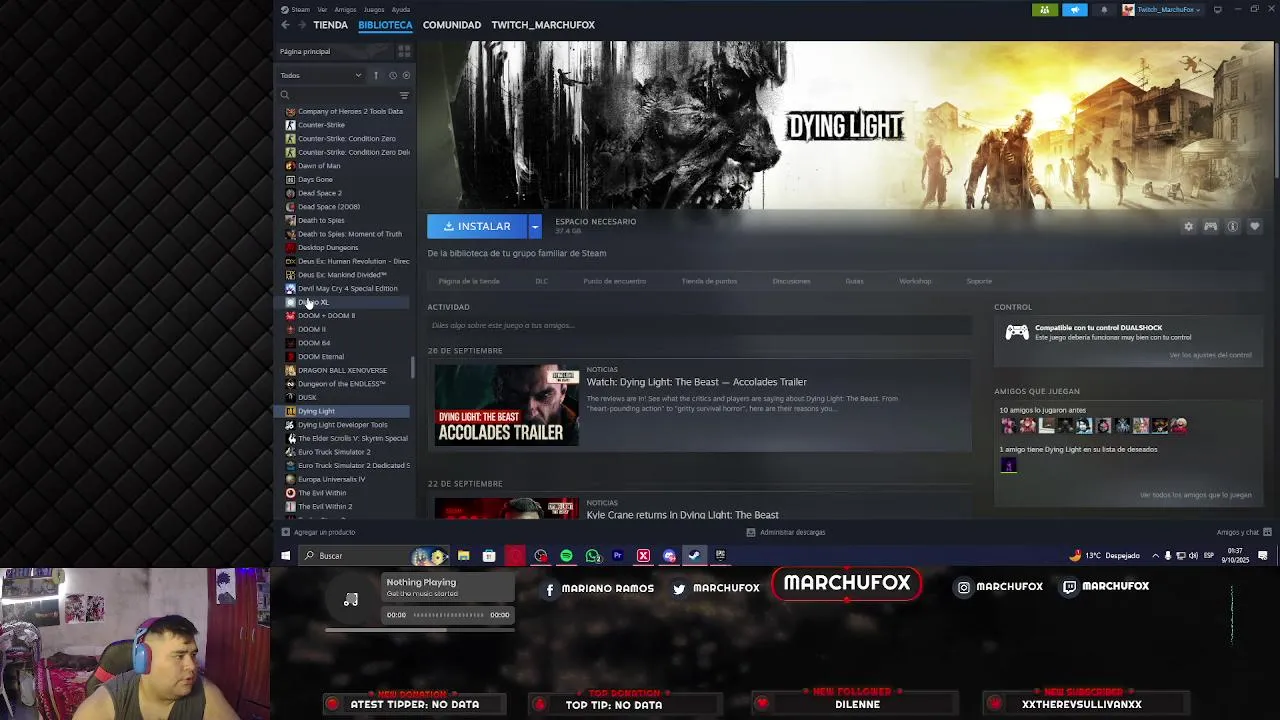Click the recent activity clock filter icon
The image size is (1280, 720).
click(x=392, y=75)
